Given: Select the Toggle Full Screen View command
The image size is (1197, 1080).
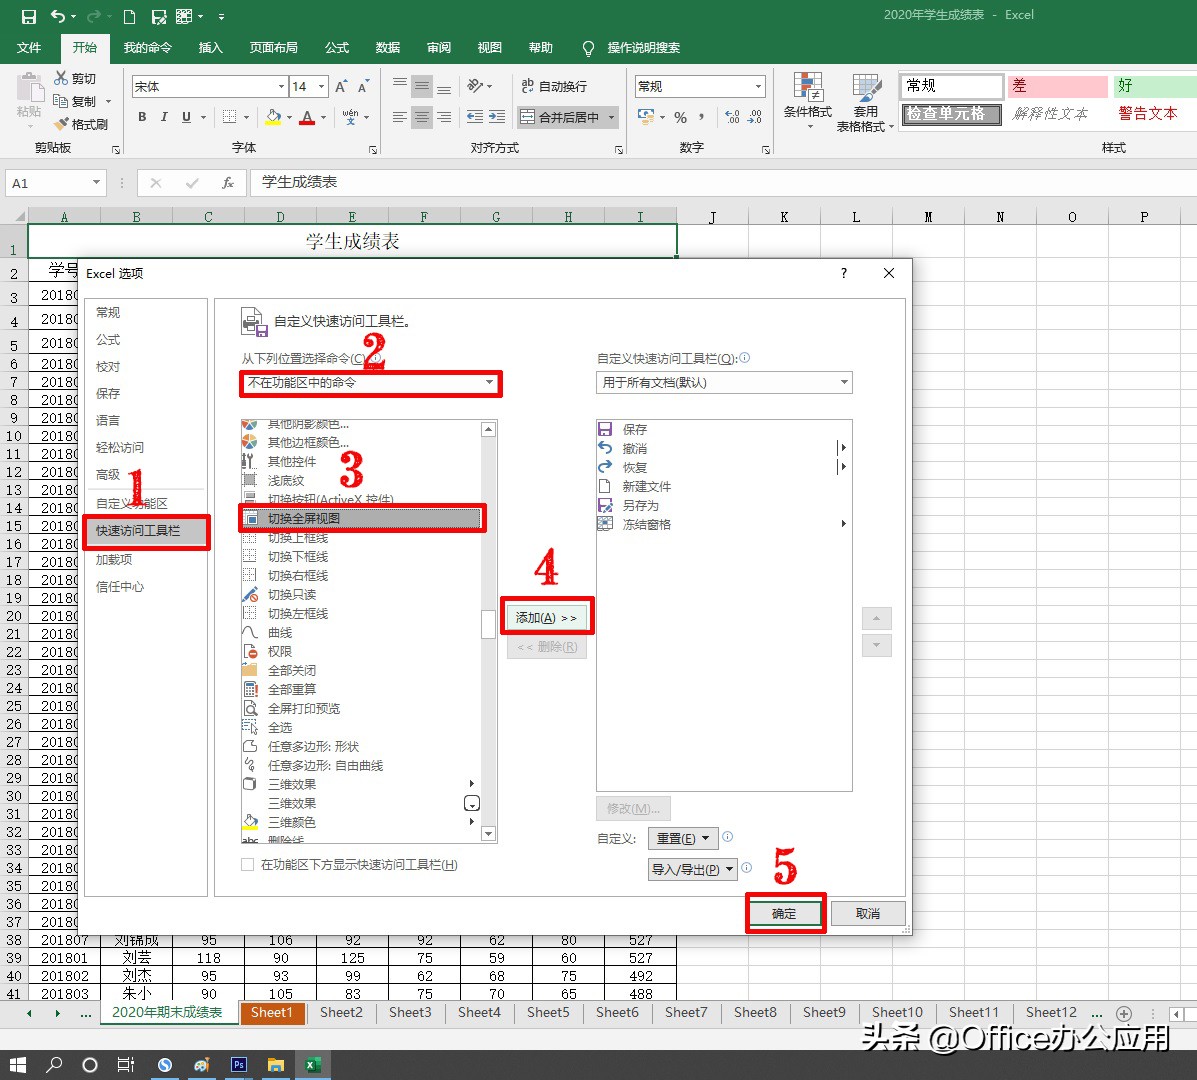Looking at the screenshot, I should coord(362,518).
